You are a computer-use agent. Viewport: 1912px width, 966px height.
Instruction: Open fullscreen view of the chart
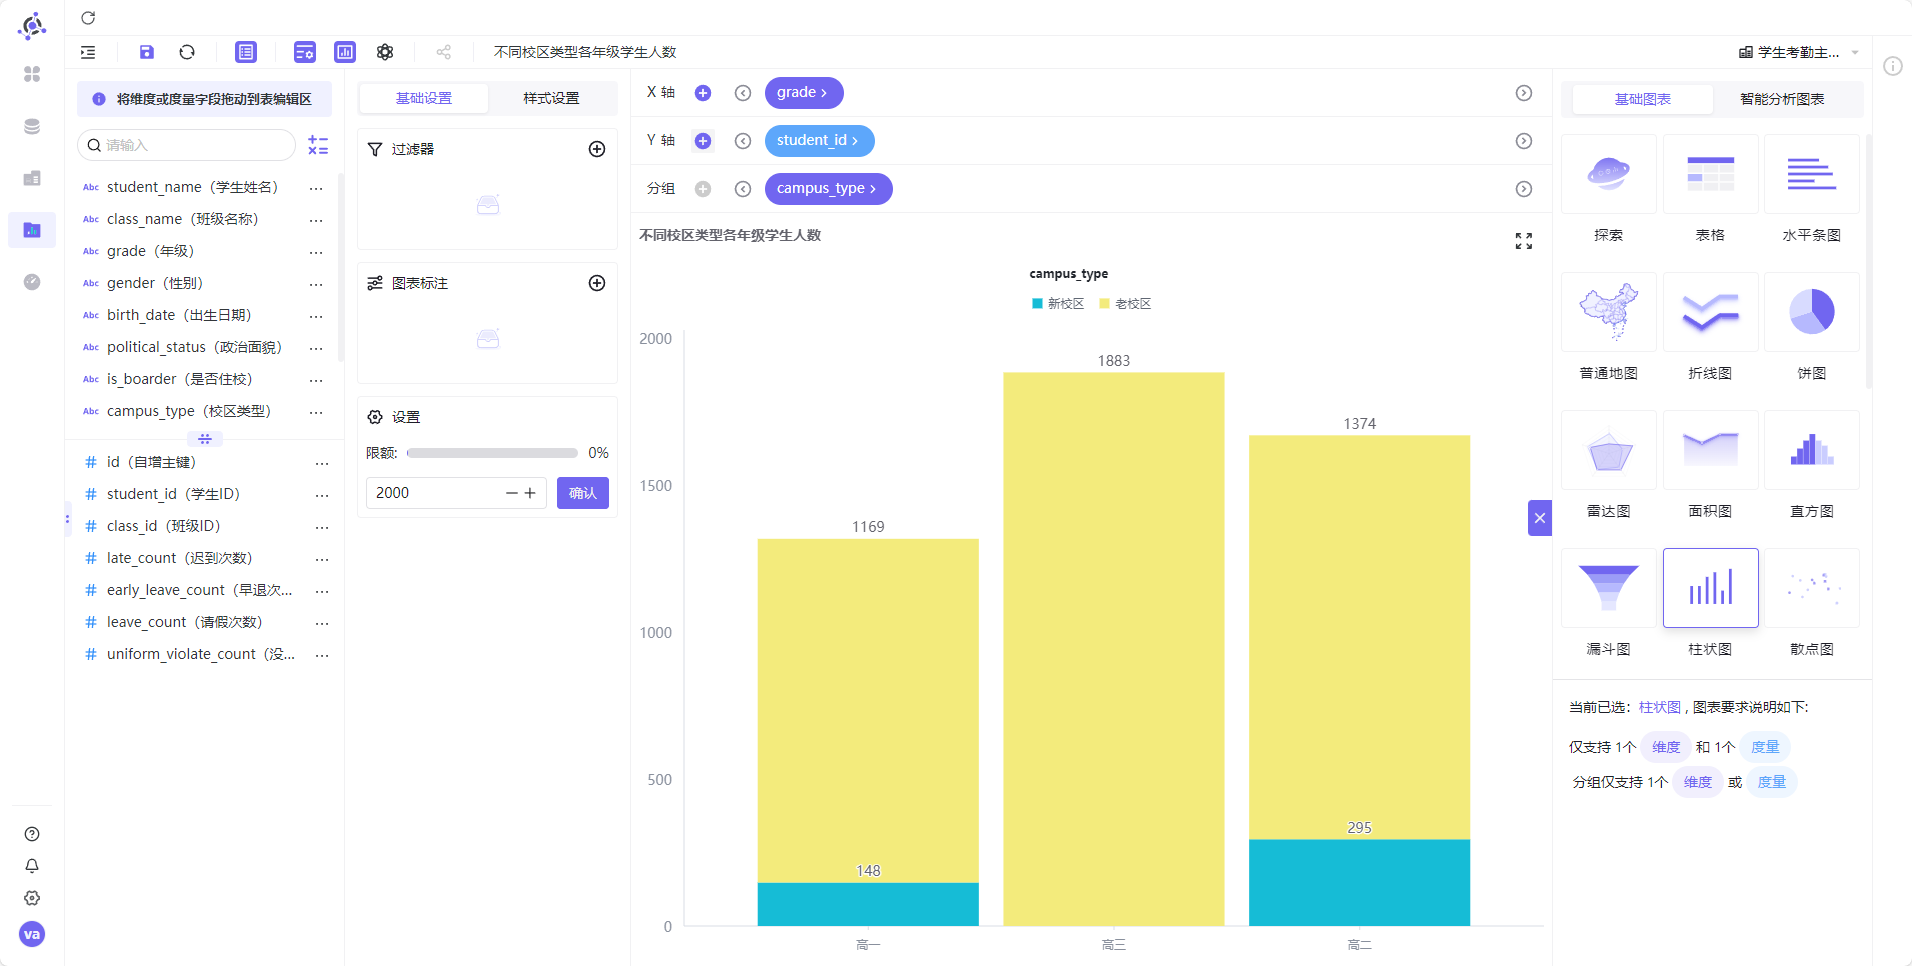[x=1523, y=241]
